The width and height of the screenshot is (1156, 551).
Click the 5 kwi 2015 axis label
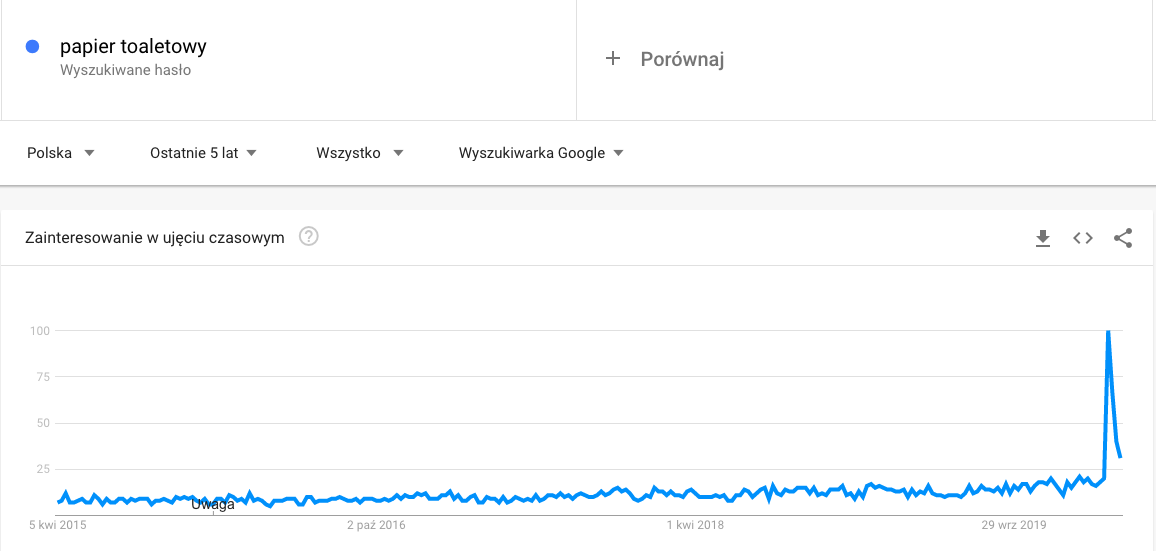57,525
